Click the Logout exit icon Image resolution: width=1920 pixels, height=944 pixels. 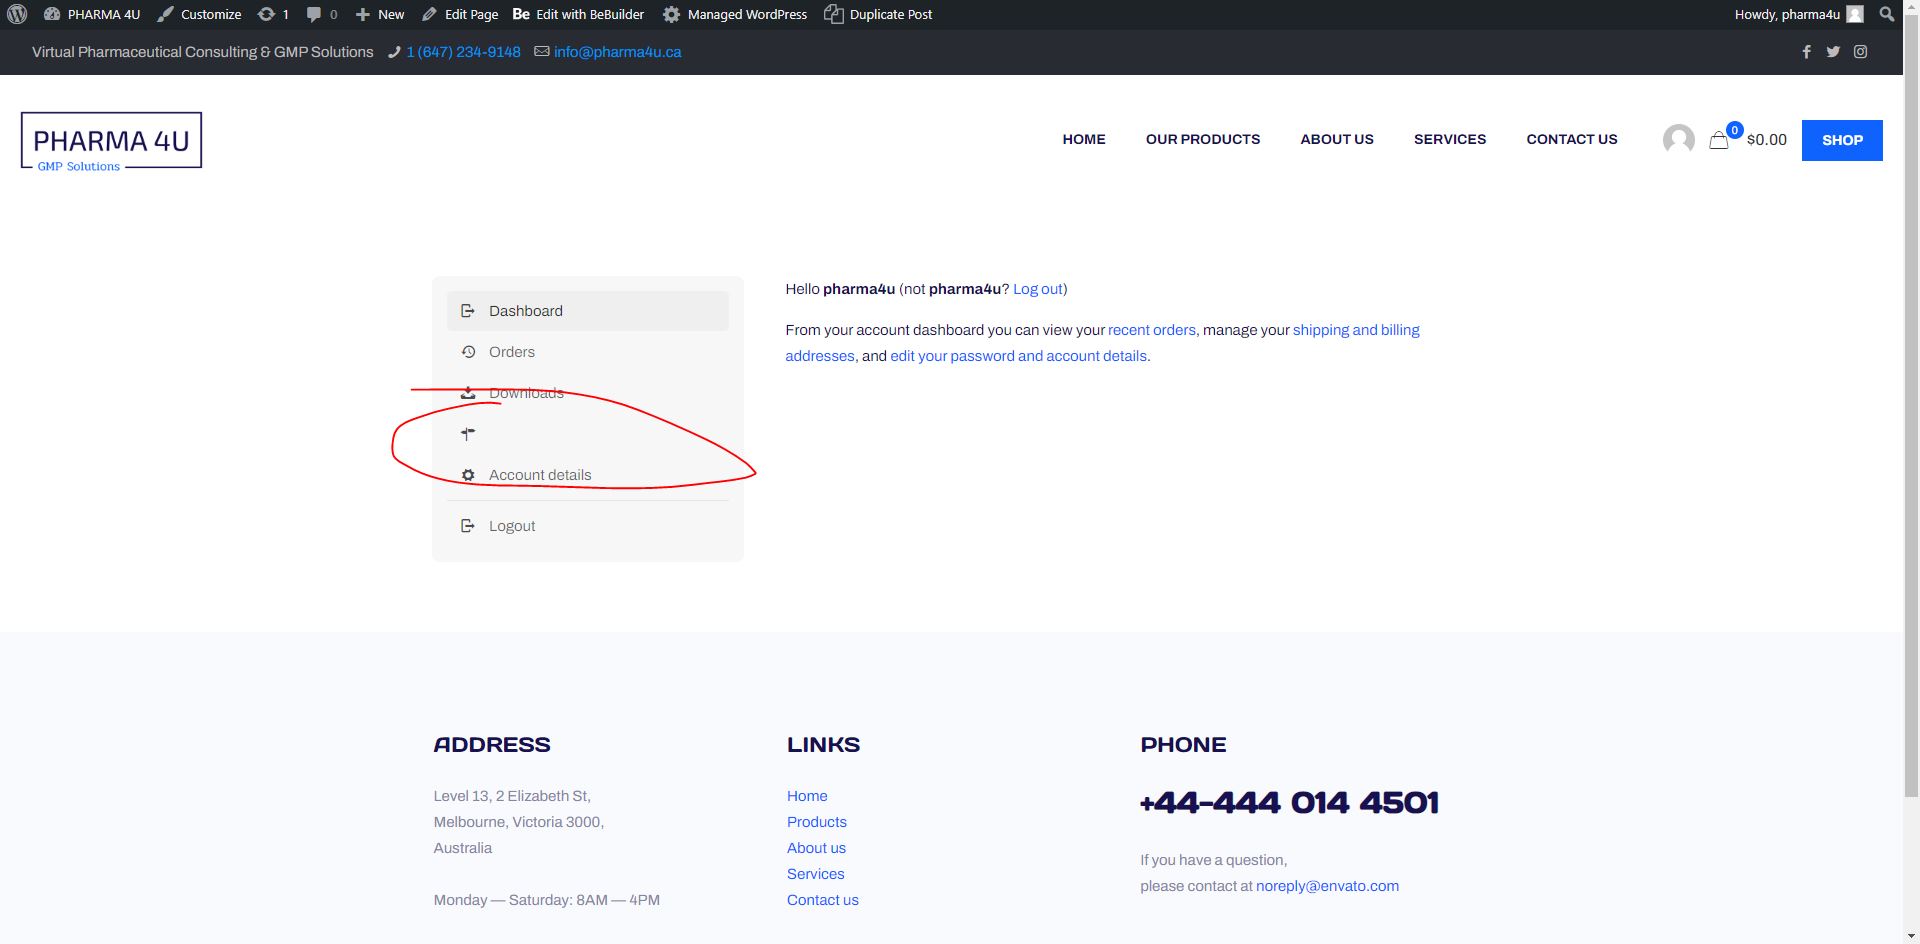(x=467, y=526)
